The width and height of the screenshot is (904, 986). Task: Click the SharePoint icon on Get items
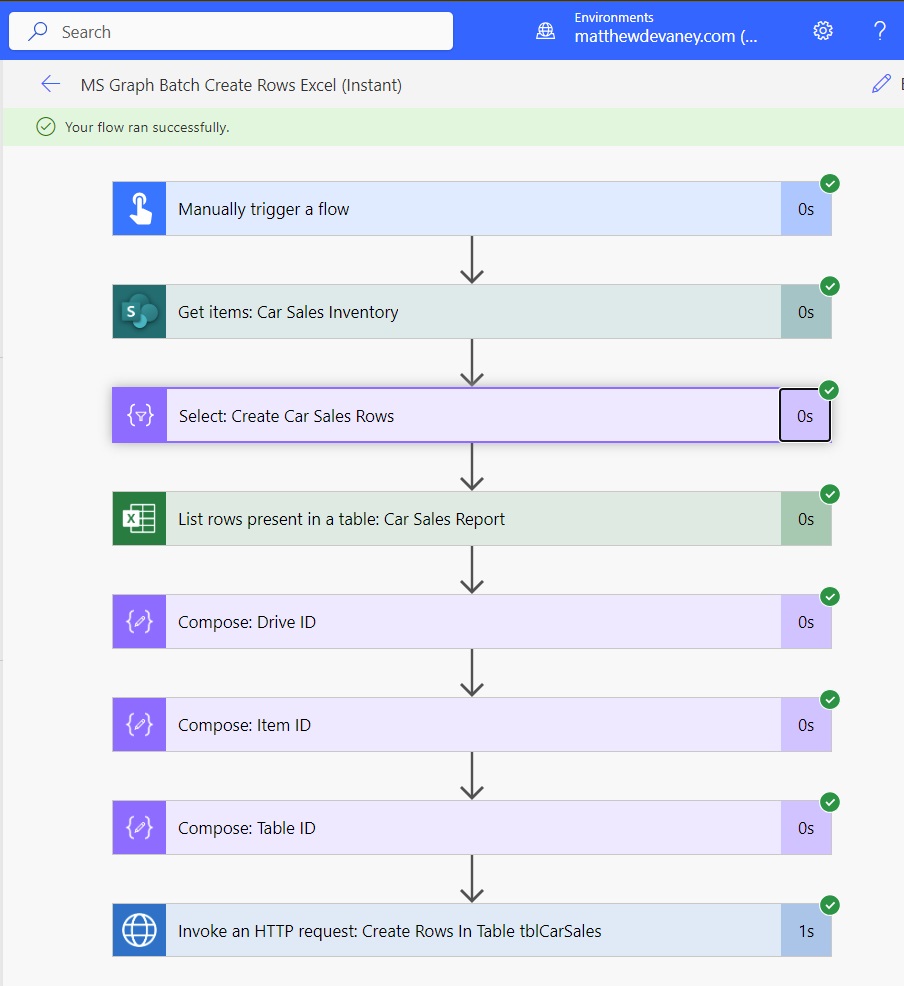140,312
